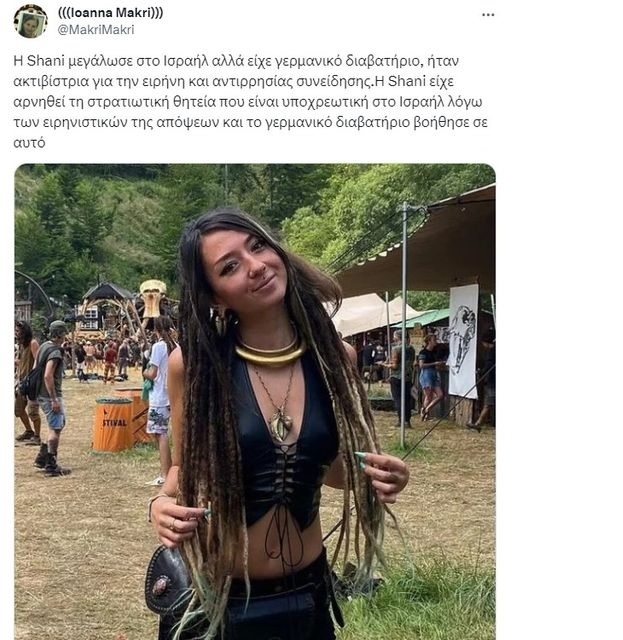Screen dimensions: 623x640
Task: Click the white skull-drawing banner in photo
Action: pyautogui.click(x=463, y=341)
